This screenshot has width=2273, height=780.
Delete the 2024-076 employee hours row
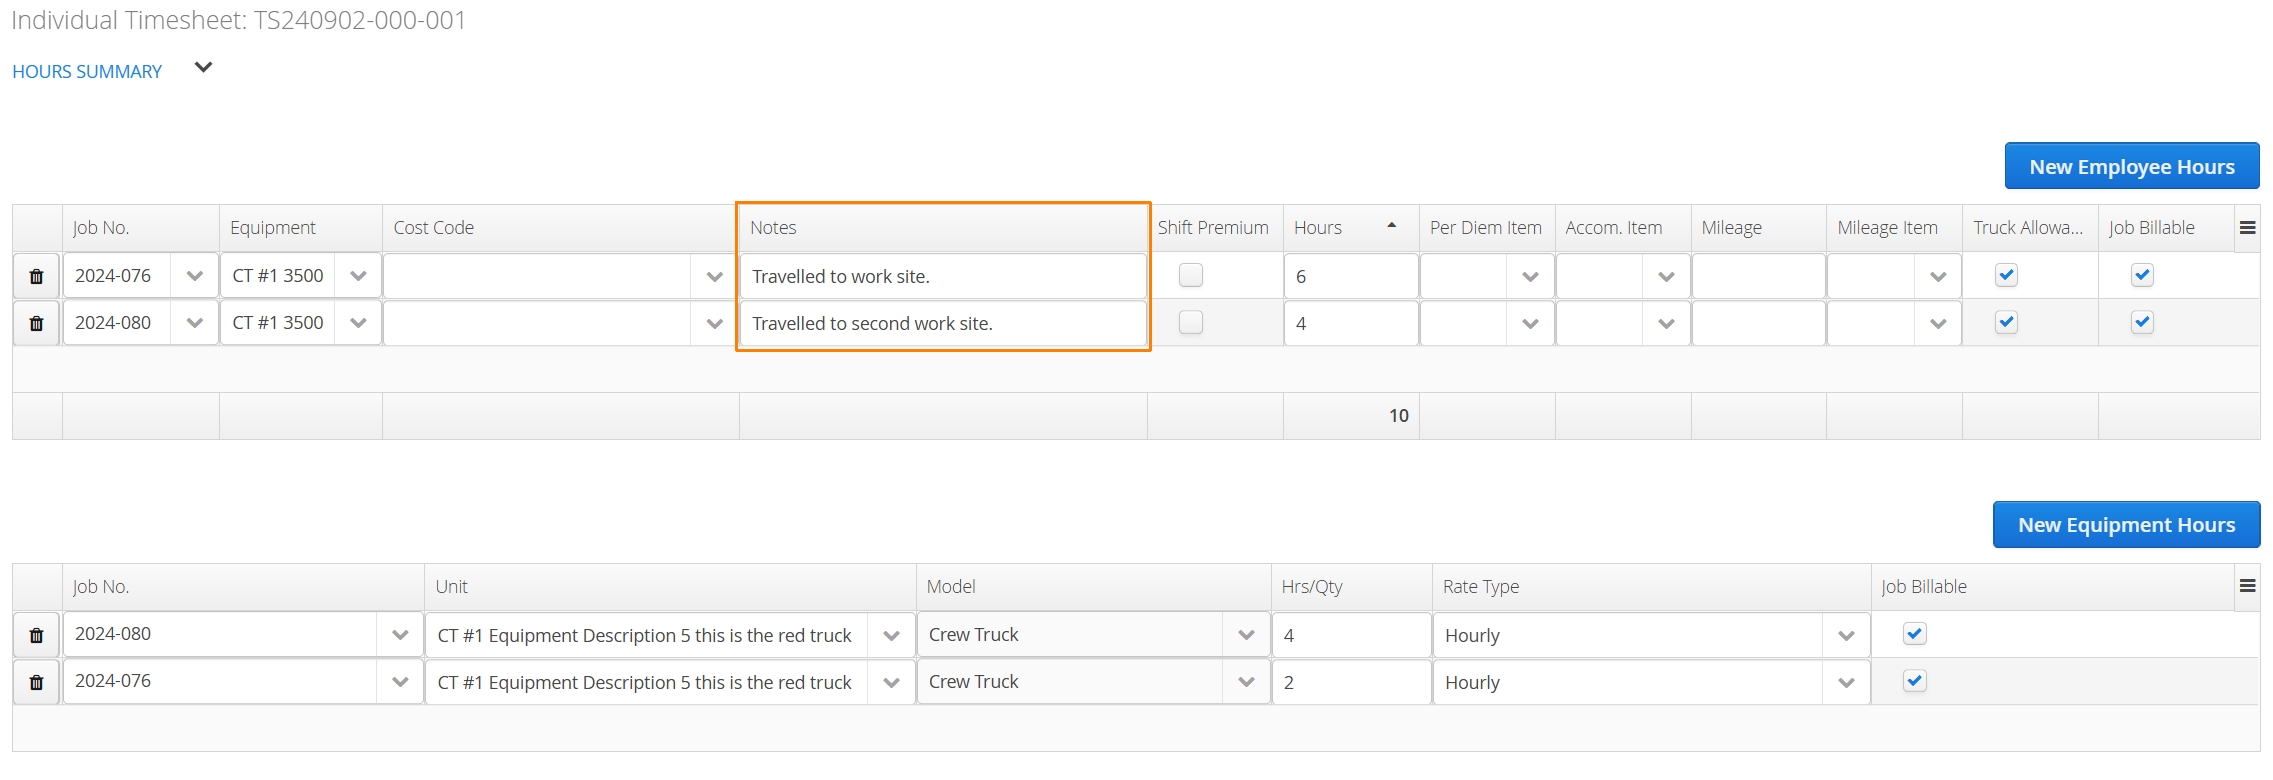tap(37, 276)
